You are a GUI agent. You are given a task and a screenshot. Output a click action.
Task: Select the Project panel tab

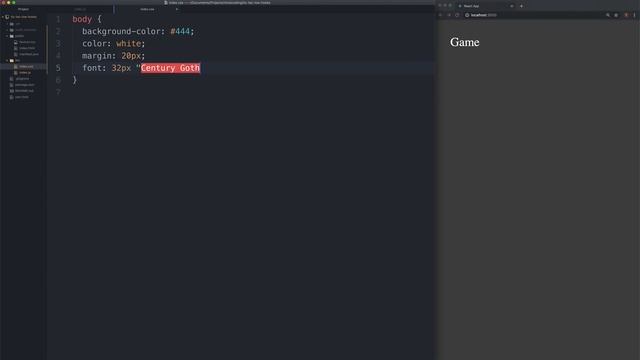coord(23,9)
